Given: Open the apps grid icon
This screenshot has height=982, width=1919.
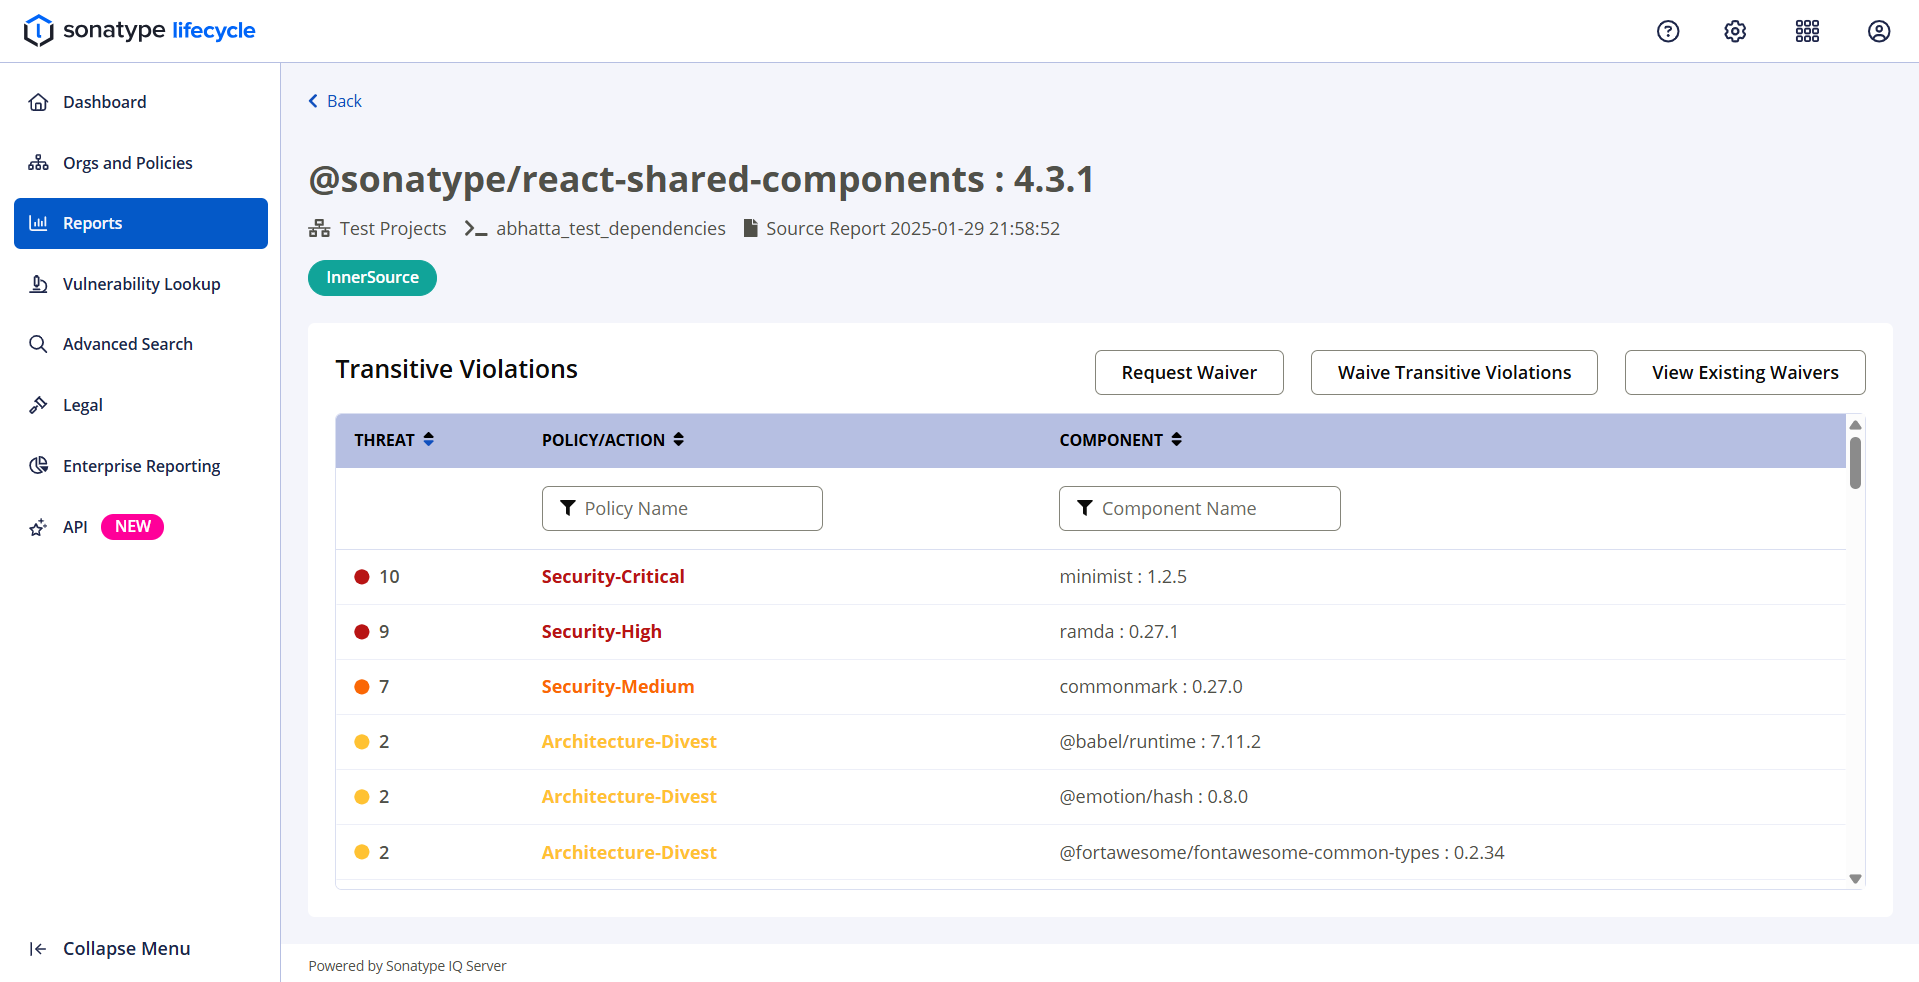Looking at the screenshot, I should coord(1807,31).
